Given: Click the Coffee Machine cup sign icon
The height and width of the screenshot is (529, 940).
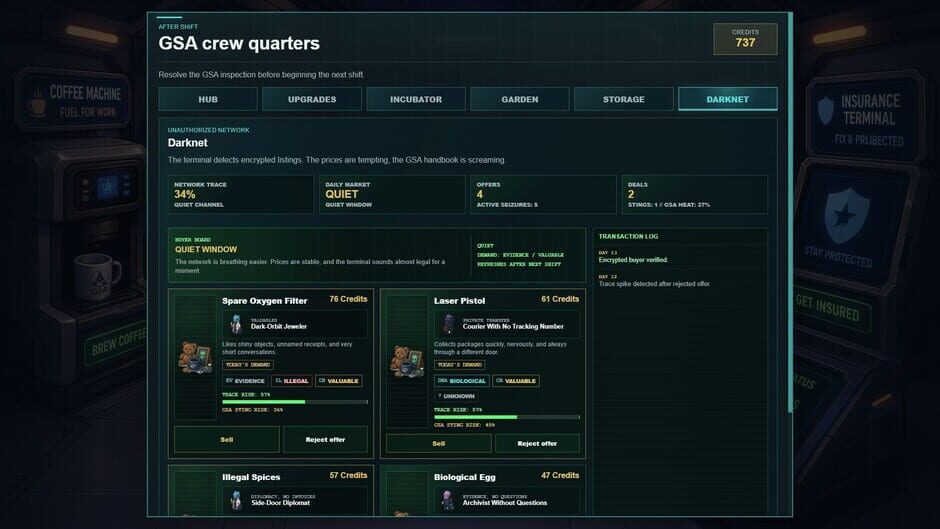Looking at the screenshot, I should point(37,102).
